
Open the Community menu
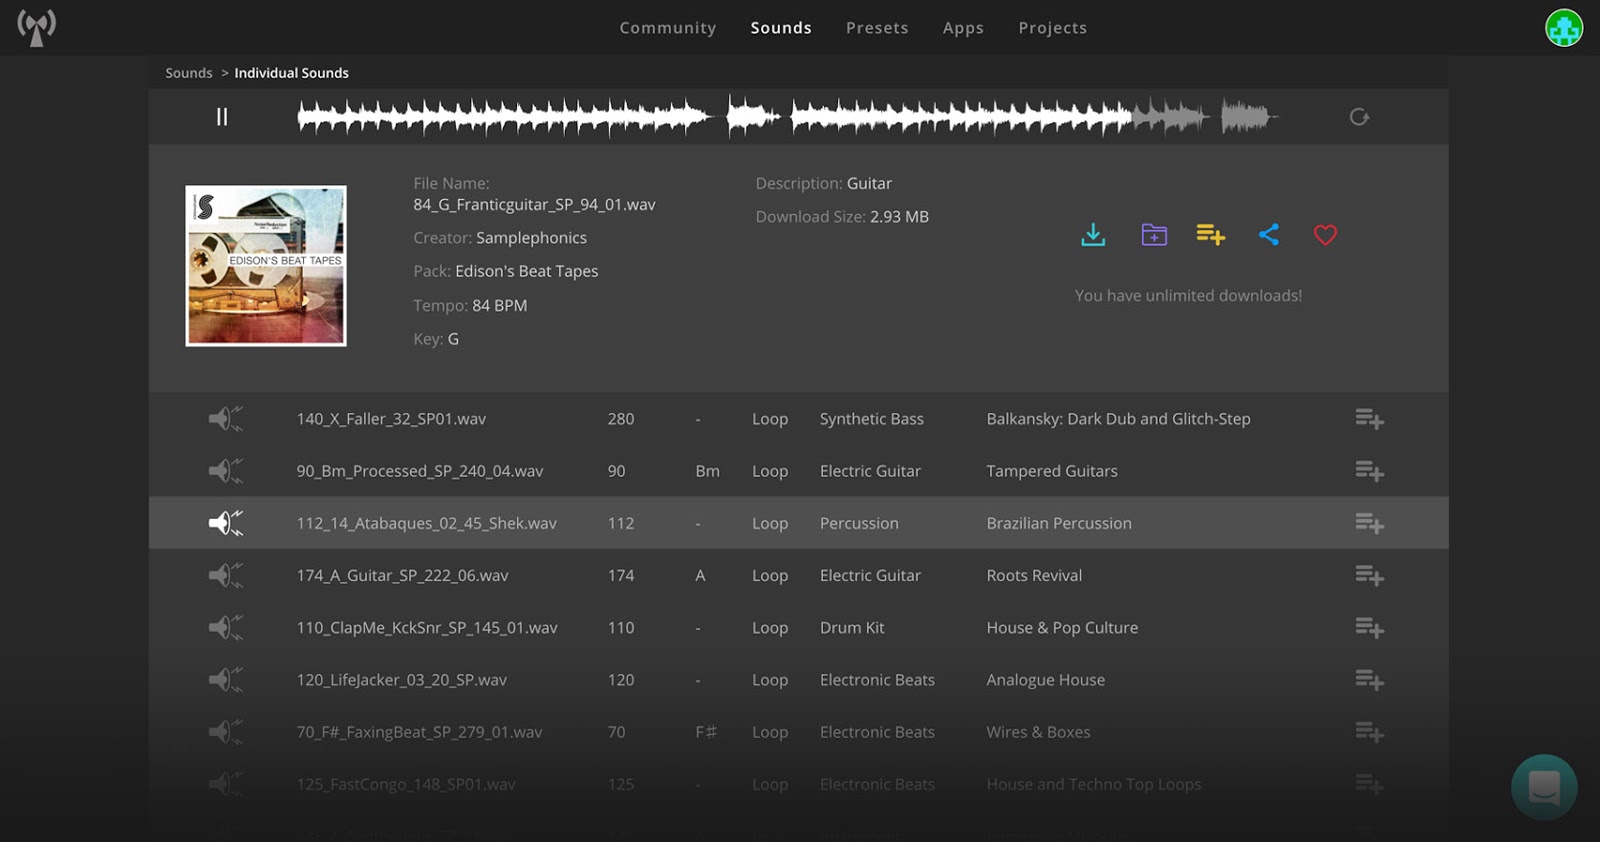(x=667, y=28)
